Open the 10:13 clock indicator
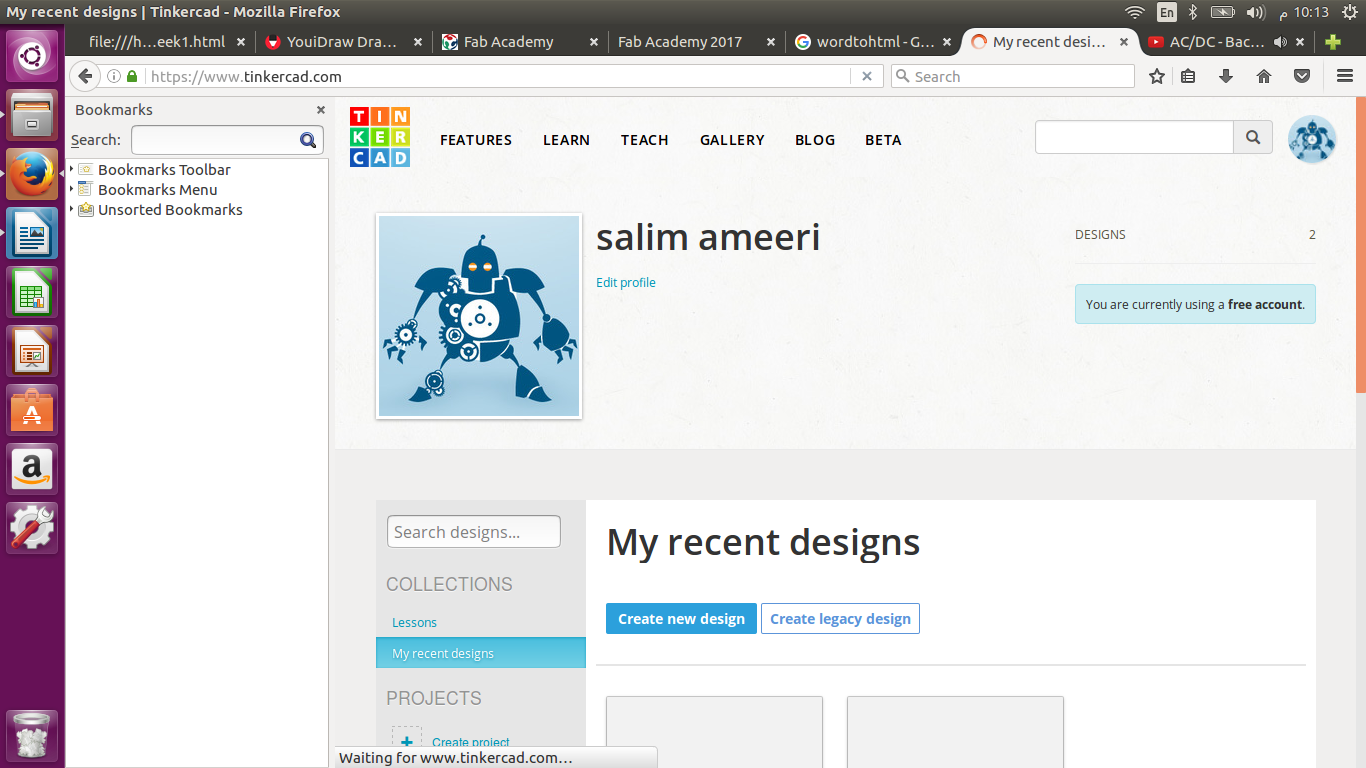Viewport: 1366px width, 768px height. coord(1303,12)
